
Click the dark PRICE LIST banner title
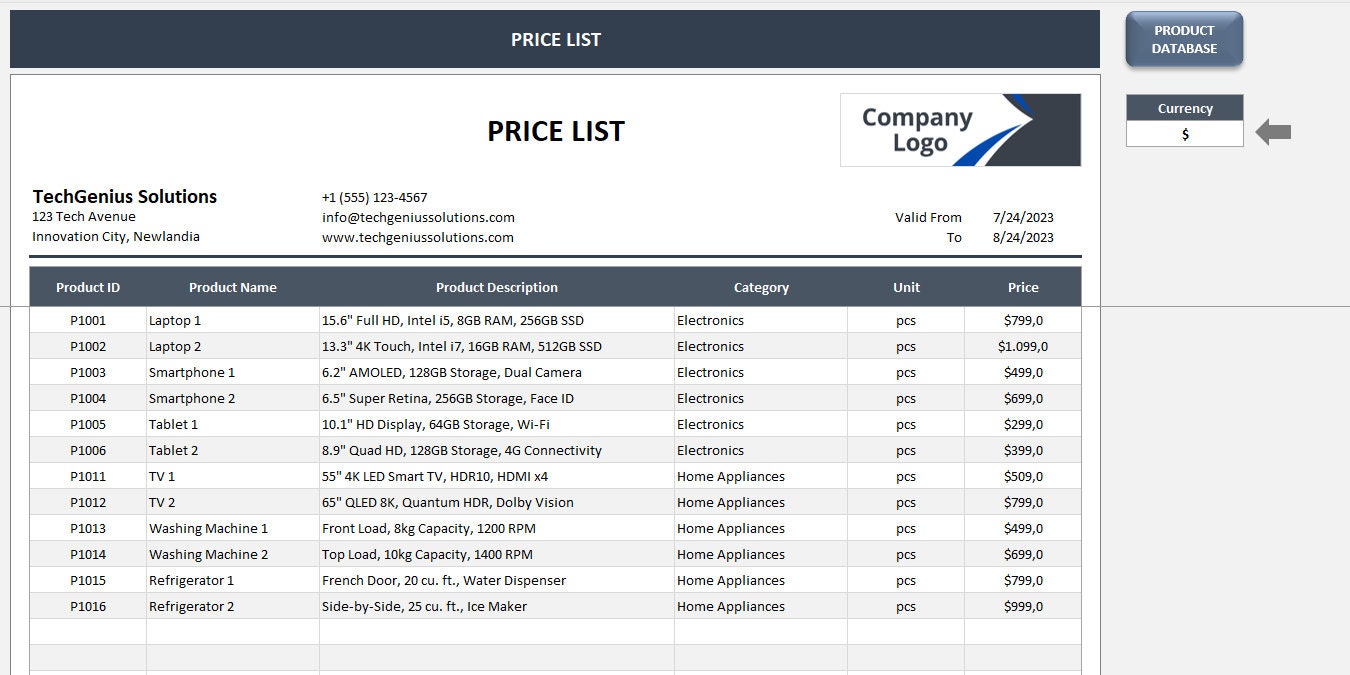[556, 40]
